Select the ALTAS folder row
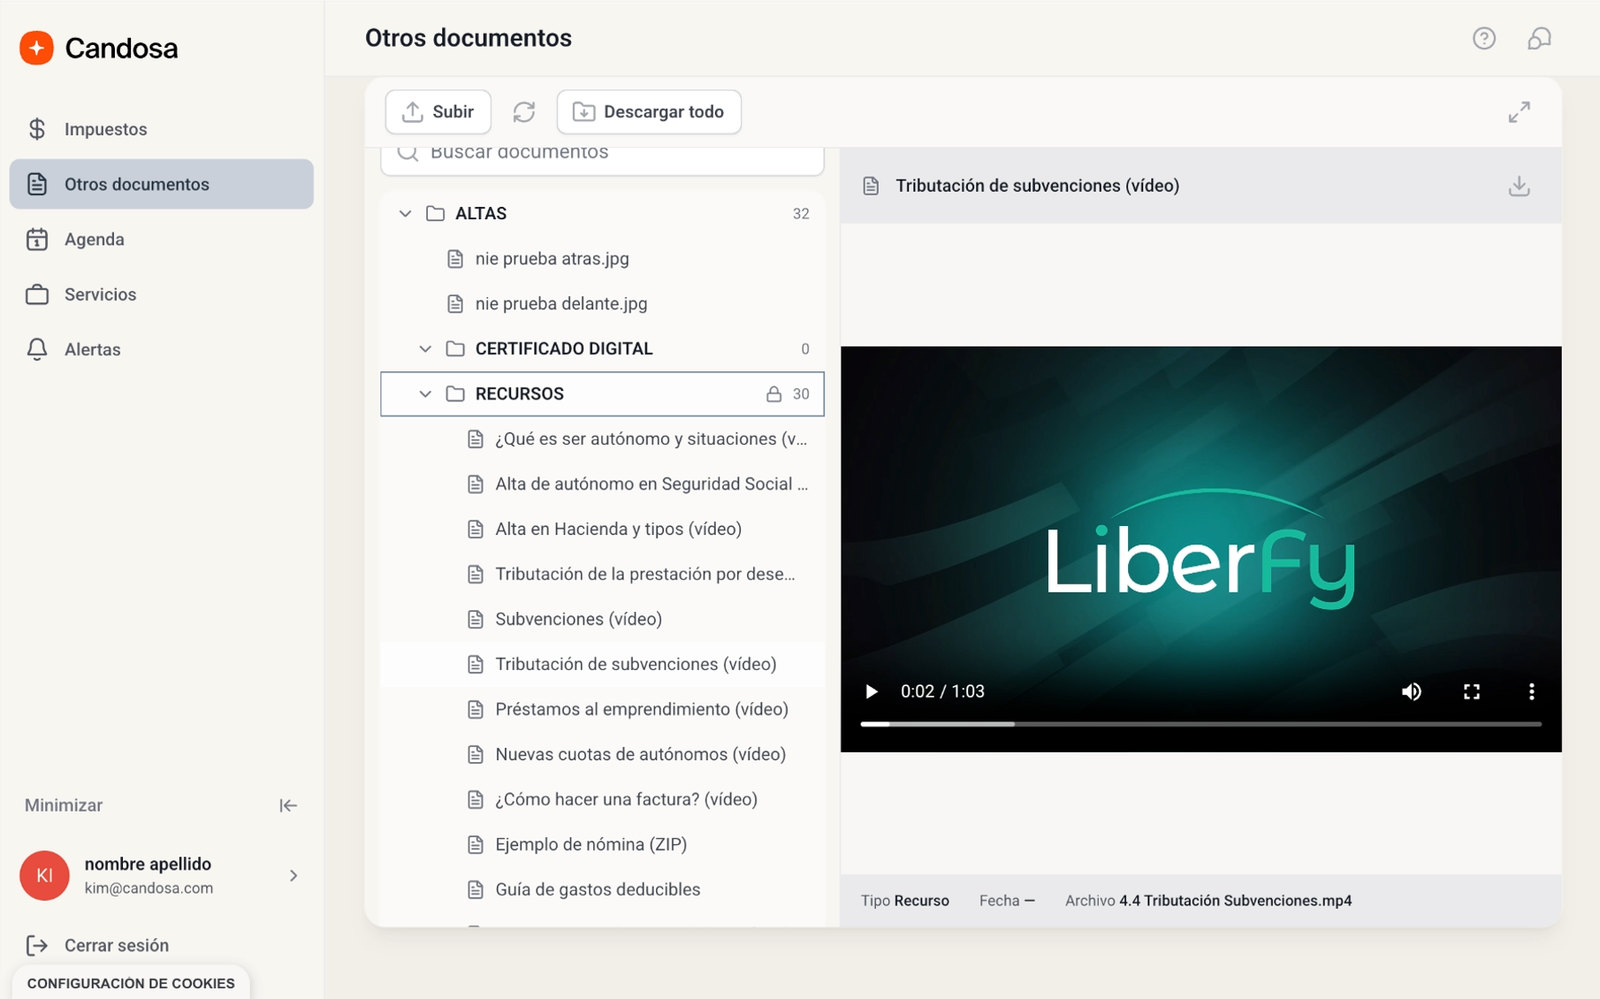The height and width of the screenshot is (999, 1600). coord(602,213)
